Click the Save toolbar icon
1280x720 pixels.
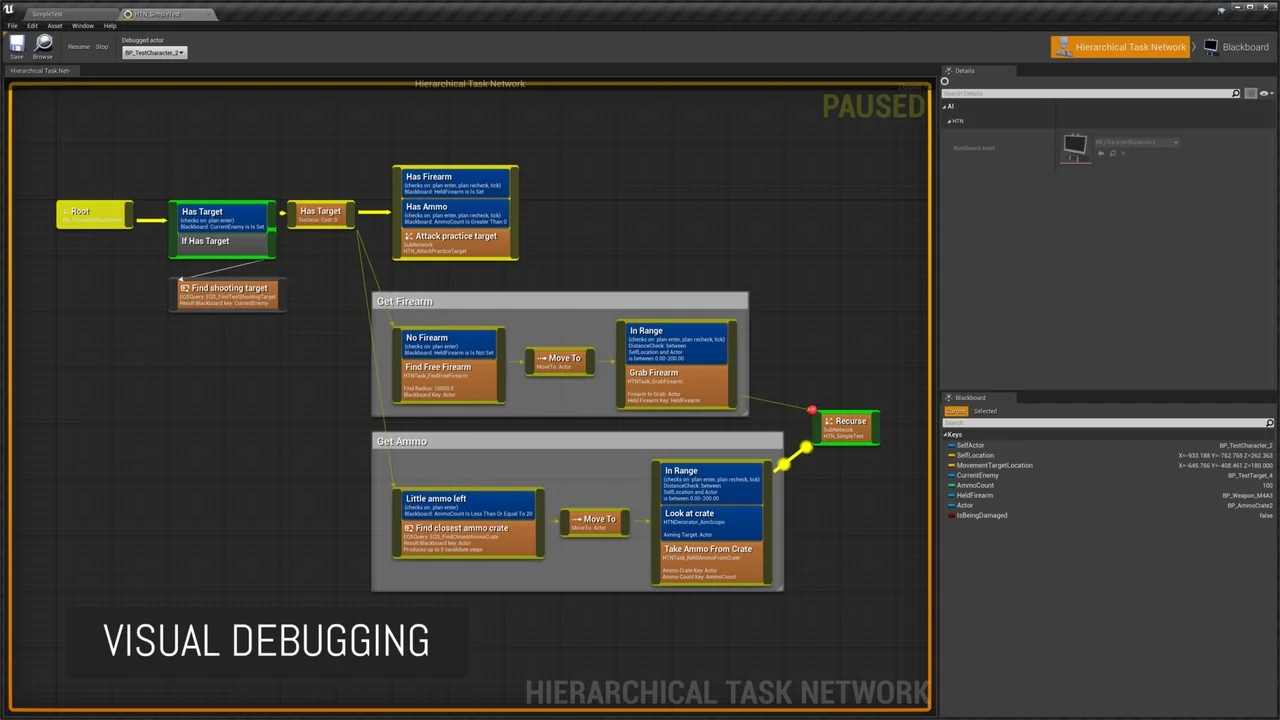click(17, 44)
